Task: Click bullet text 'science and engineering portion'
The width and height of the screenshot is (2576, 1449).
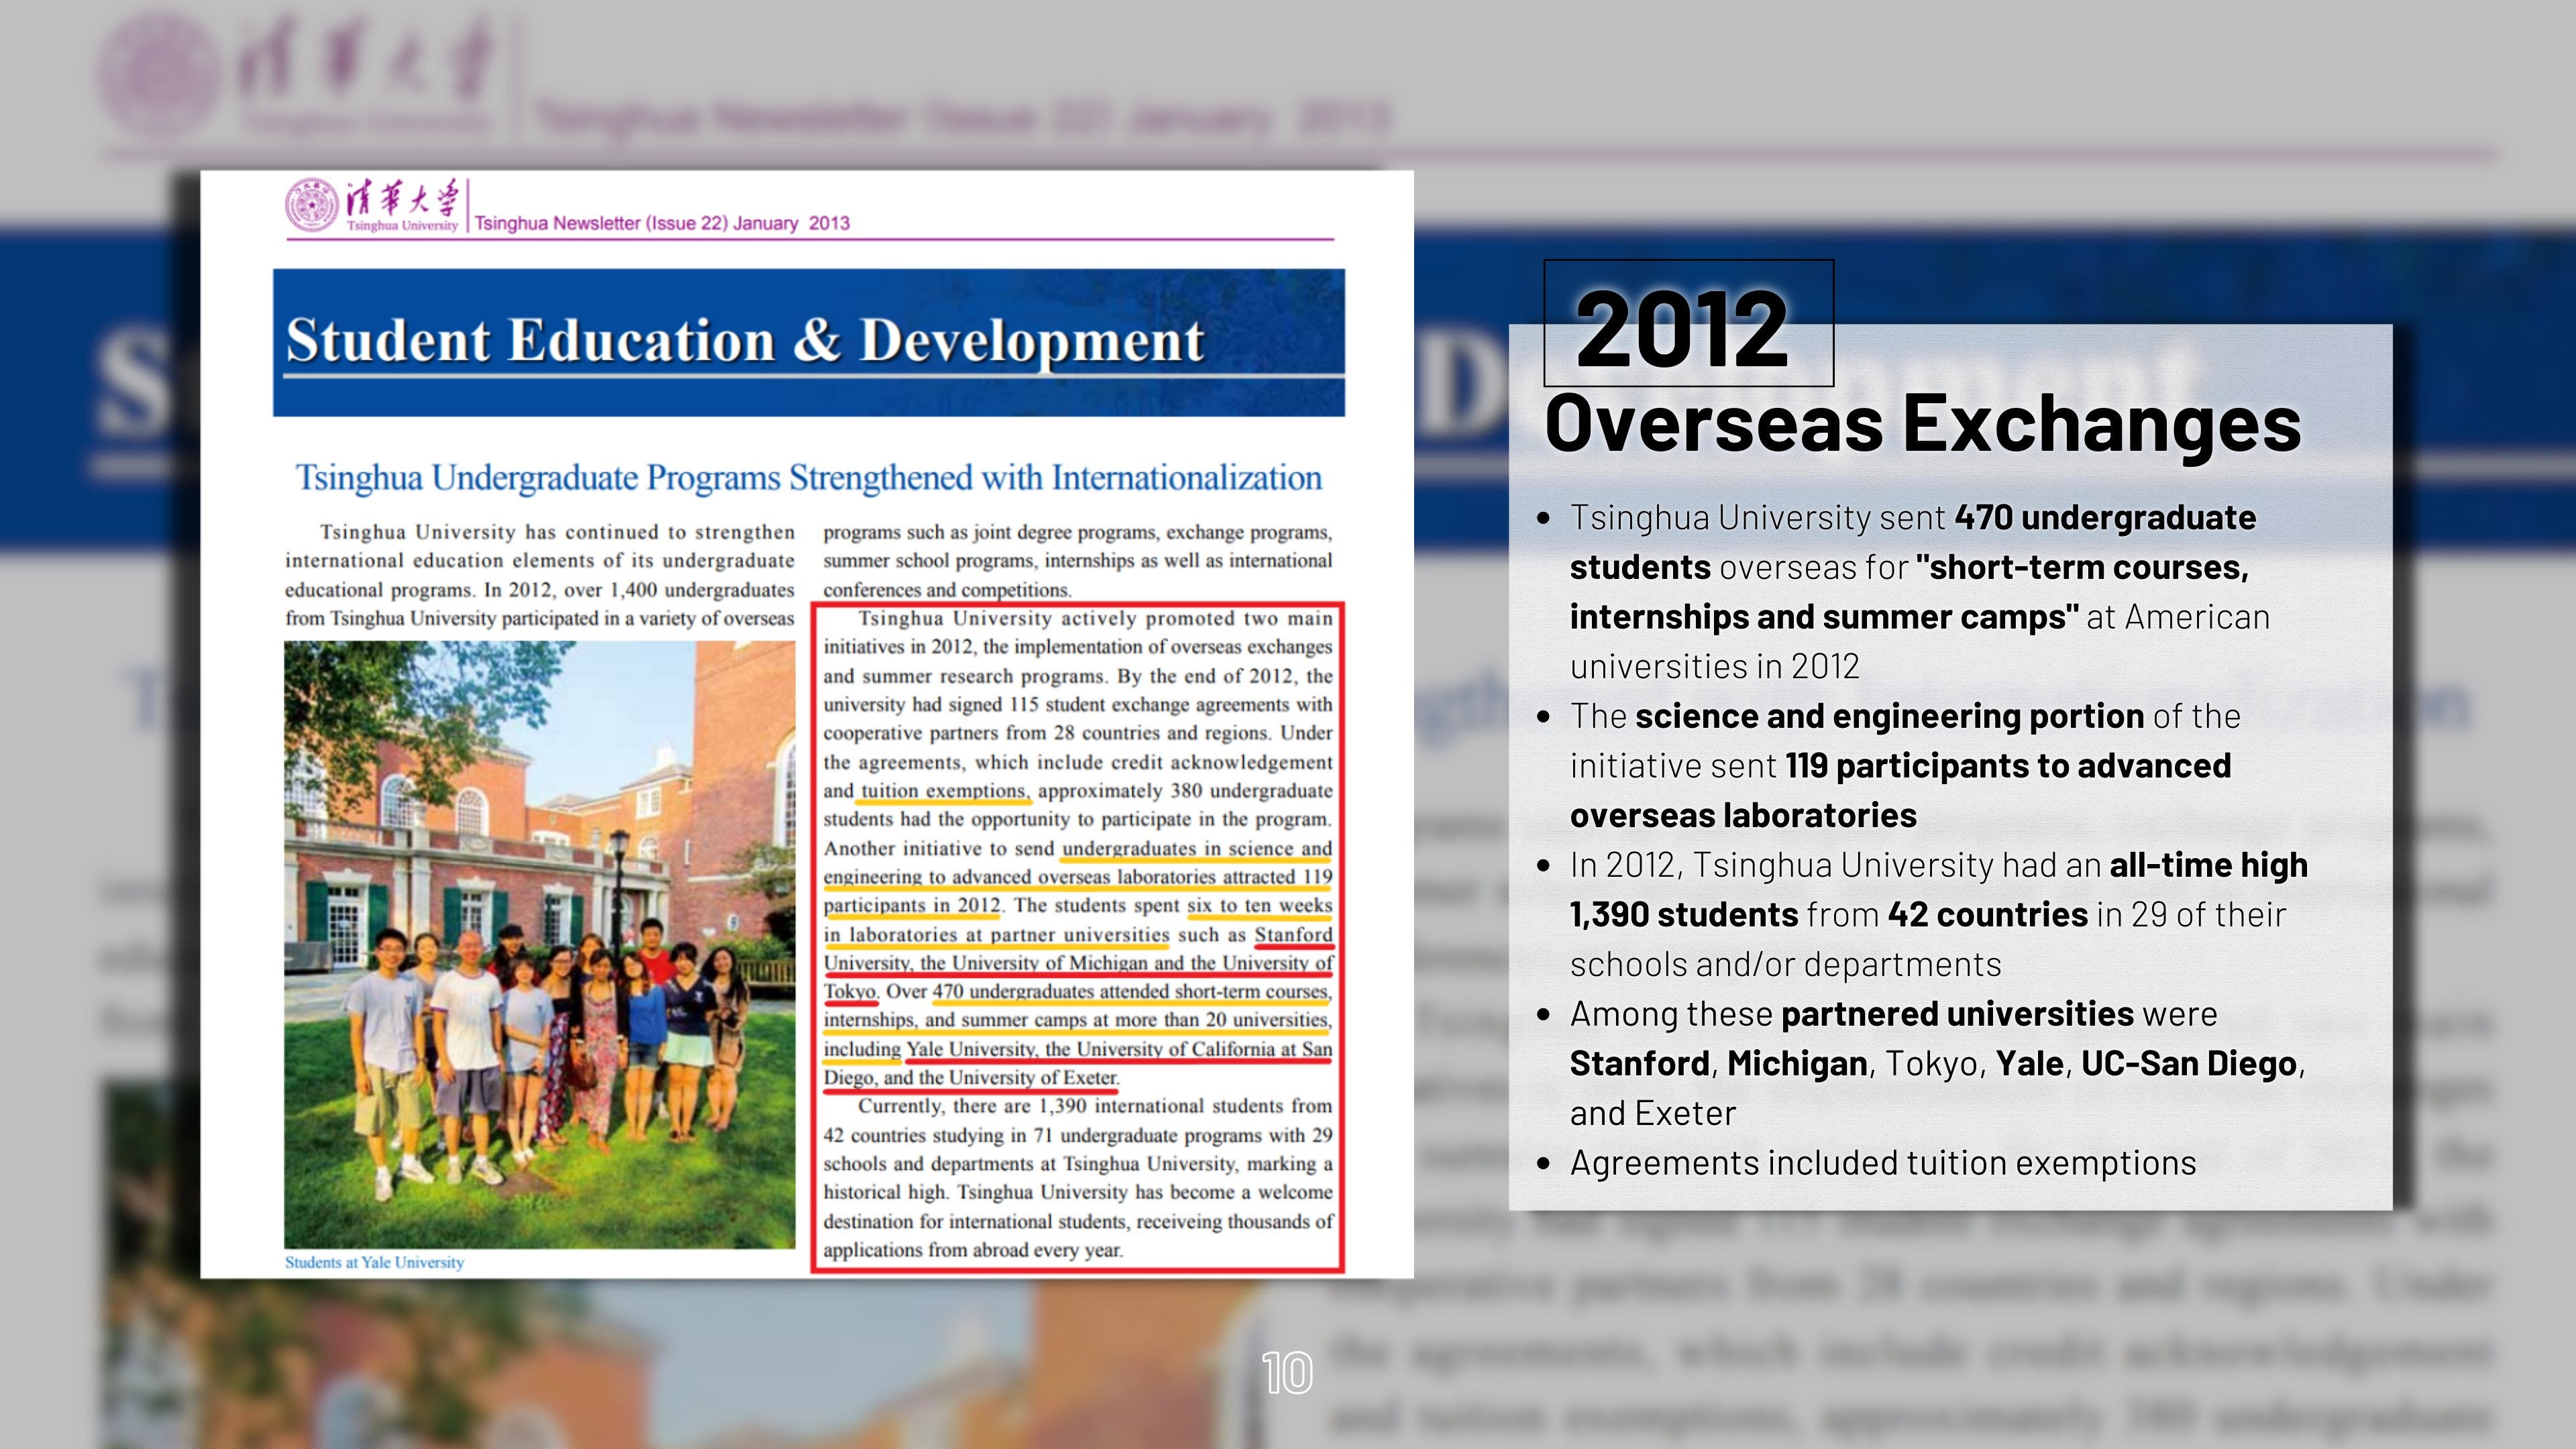Action: (1889, 716)
